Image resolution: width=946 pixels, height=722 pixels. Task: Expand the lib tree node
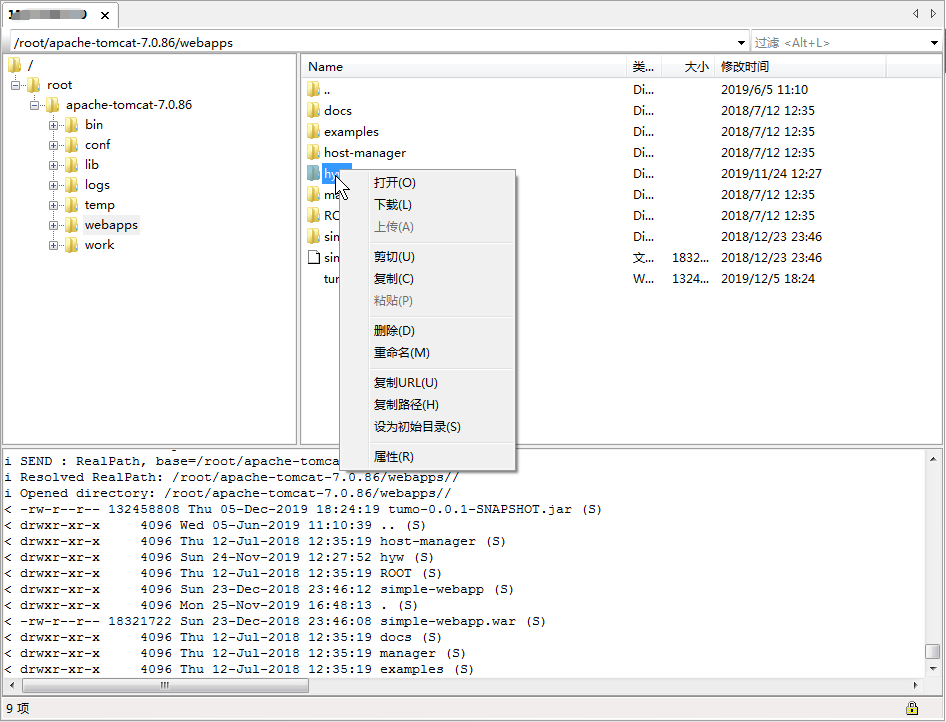(53, 165)
